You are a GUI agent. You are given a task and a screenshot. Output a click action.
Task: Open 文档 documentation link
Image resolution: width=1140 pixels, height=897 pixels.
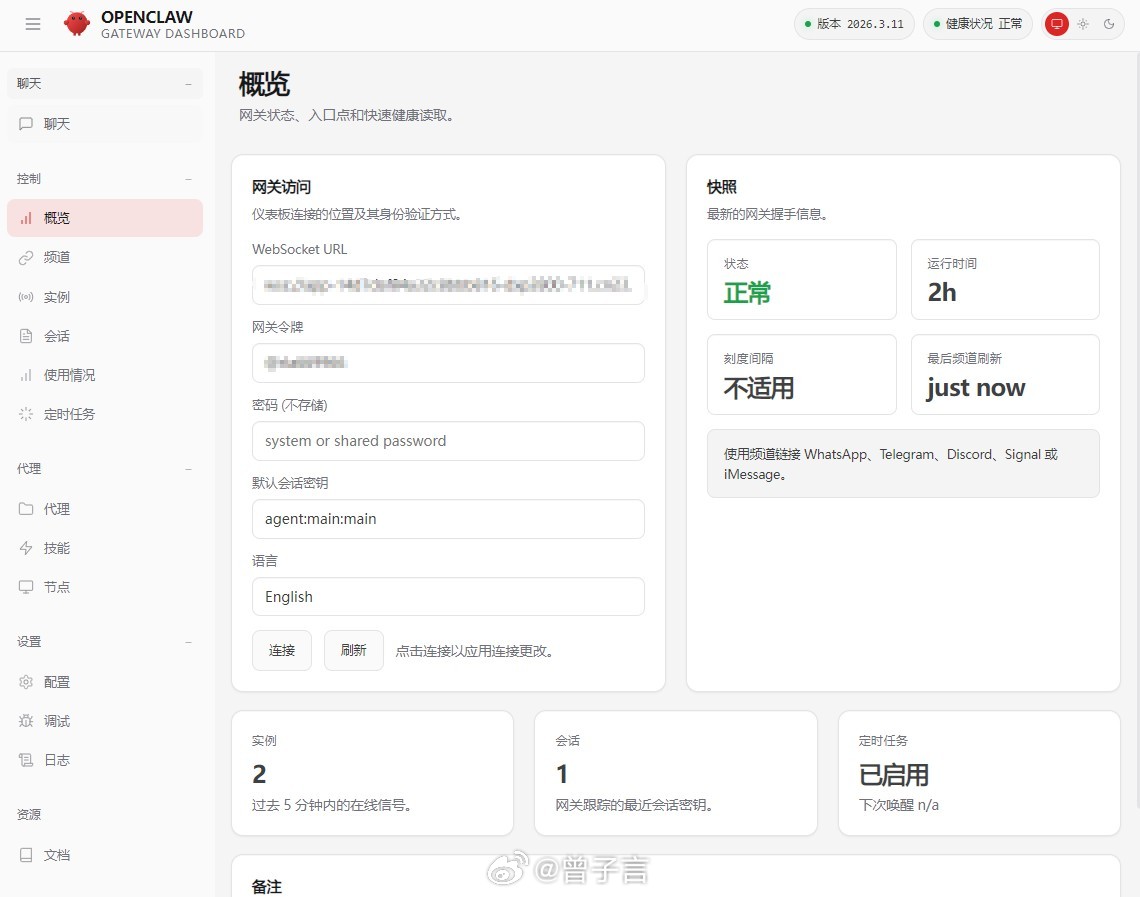pyautogui.click(x=105, y=855)
